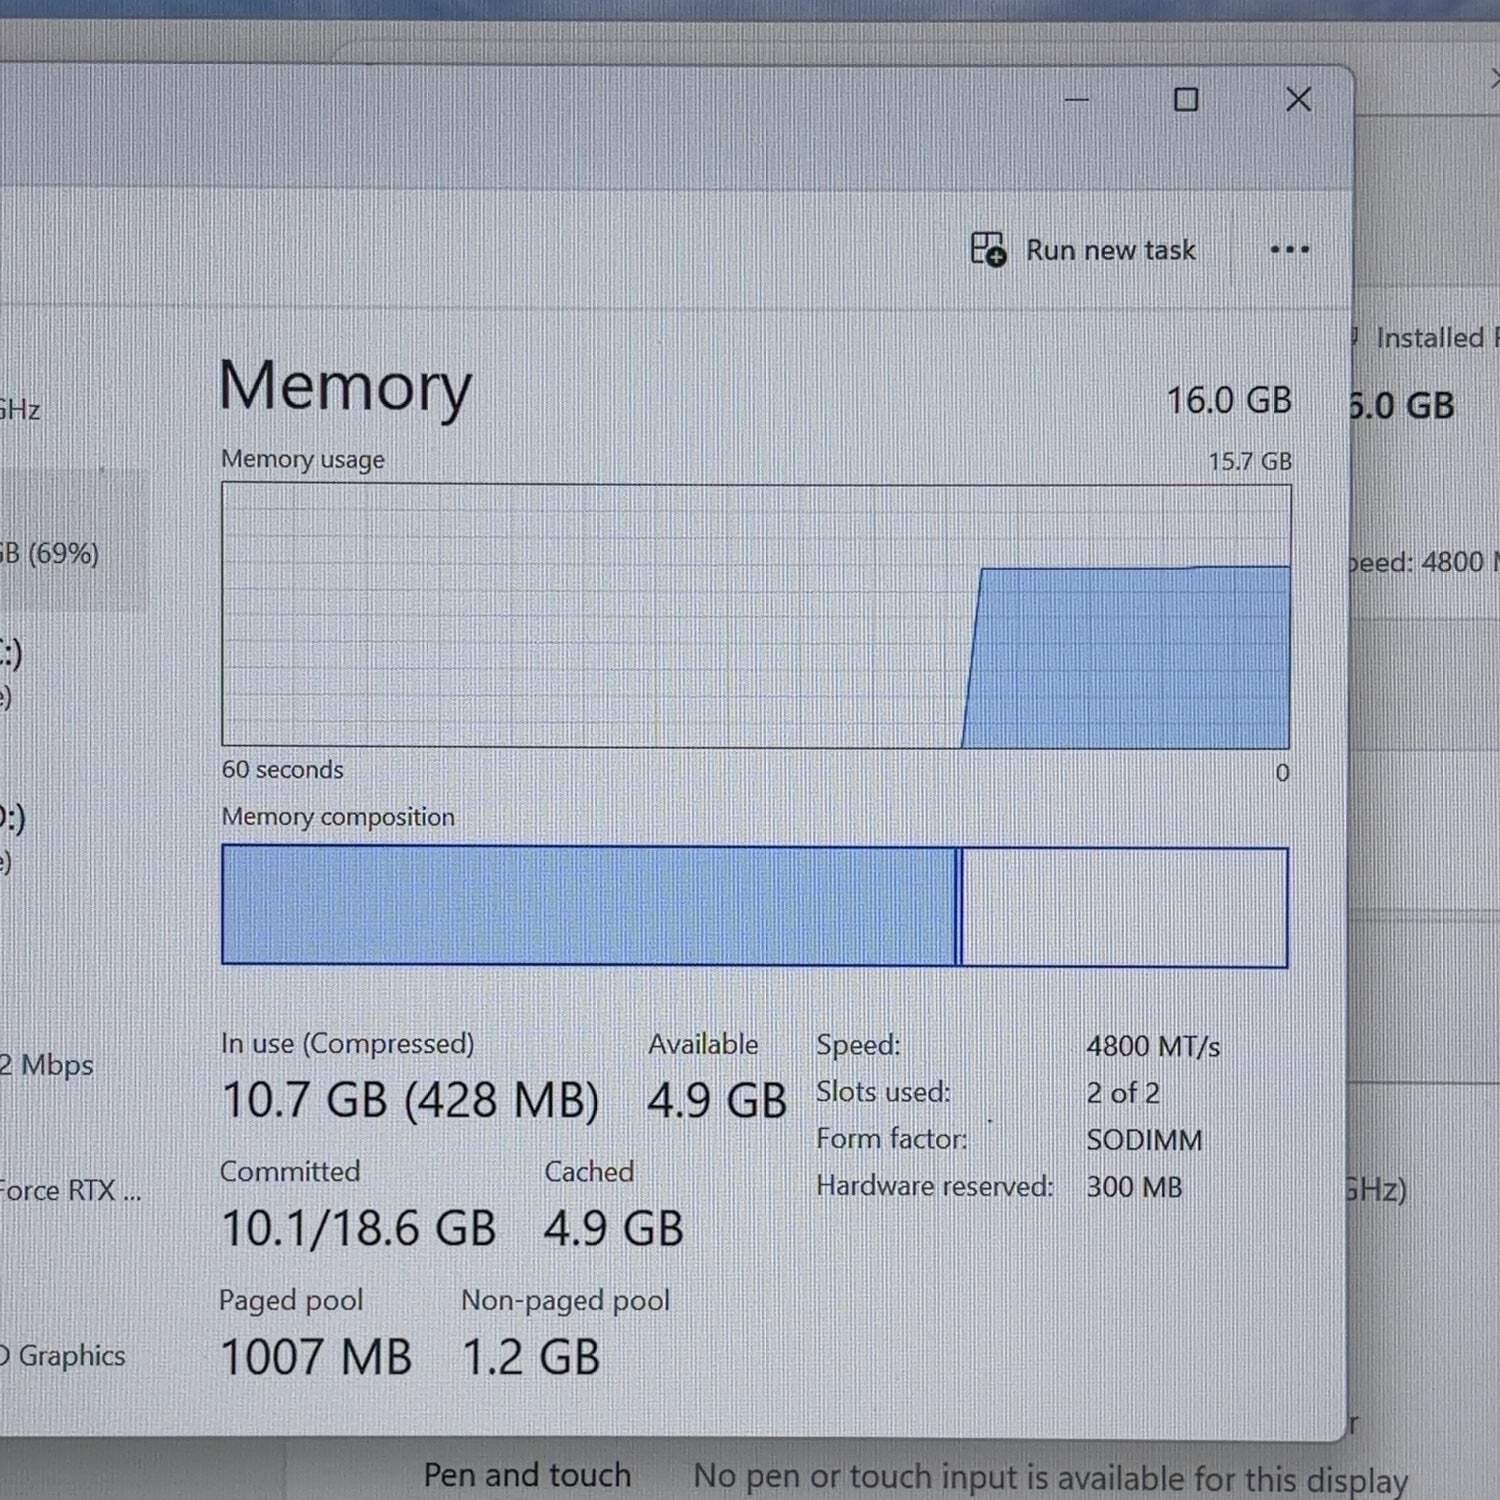Click the Available 4.9 GB value
This screenshot has width=1500, height=1500.
coord(717,1101)
